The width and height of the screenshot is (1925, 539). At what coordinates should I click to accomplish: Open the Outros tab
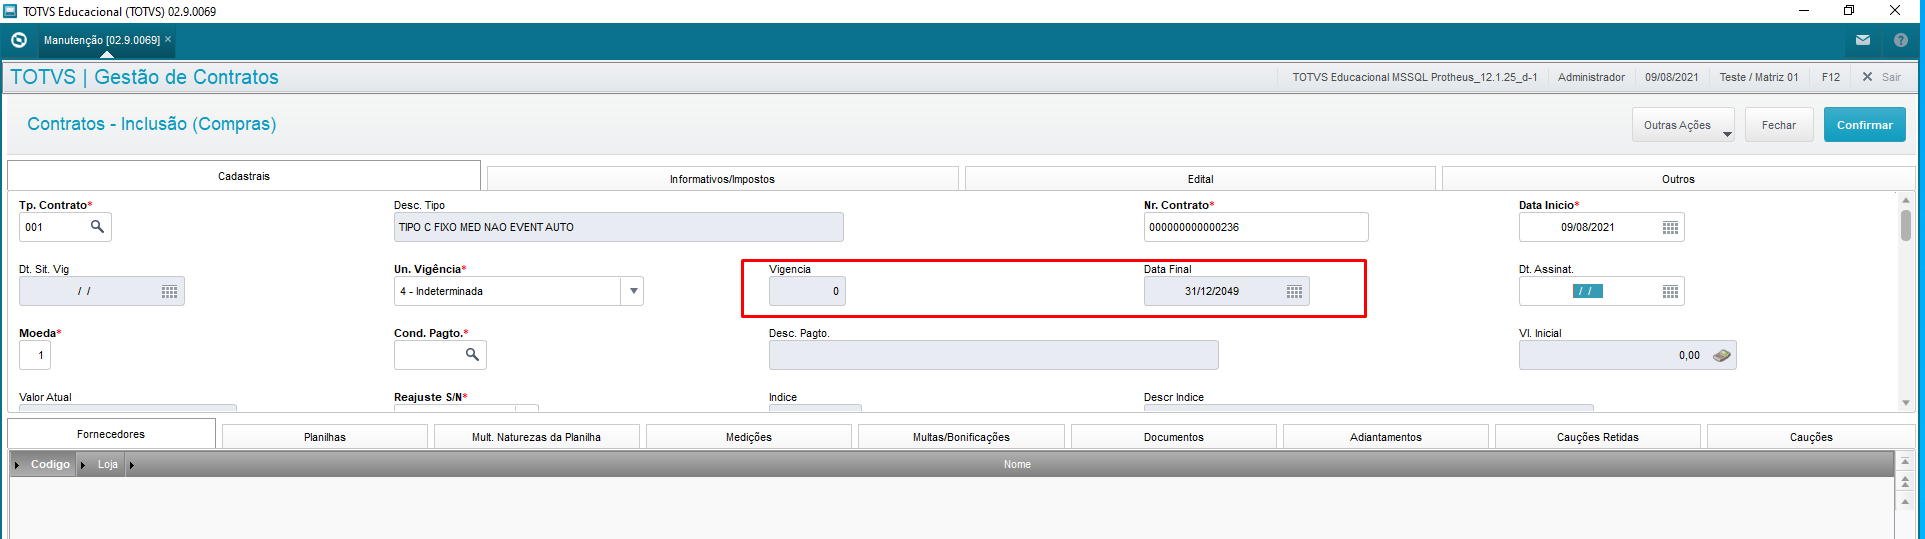click(x=1678, y=179)
